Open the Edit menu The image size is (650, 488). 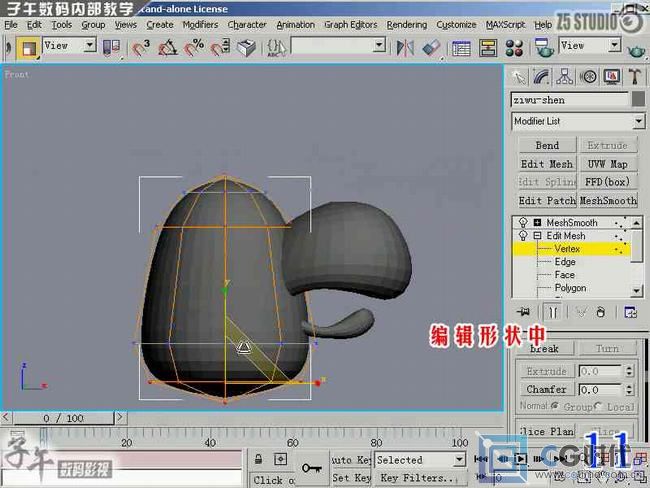click(34, 25)
